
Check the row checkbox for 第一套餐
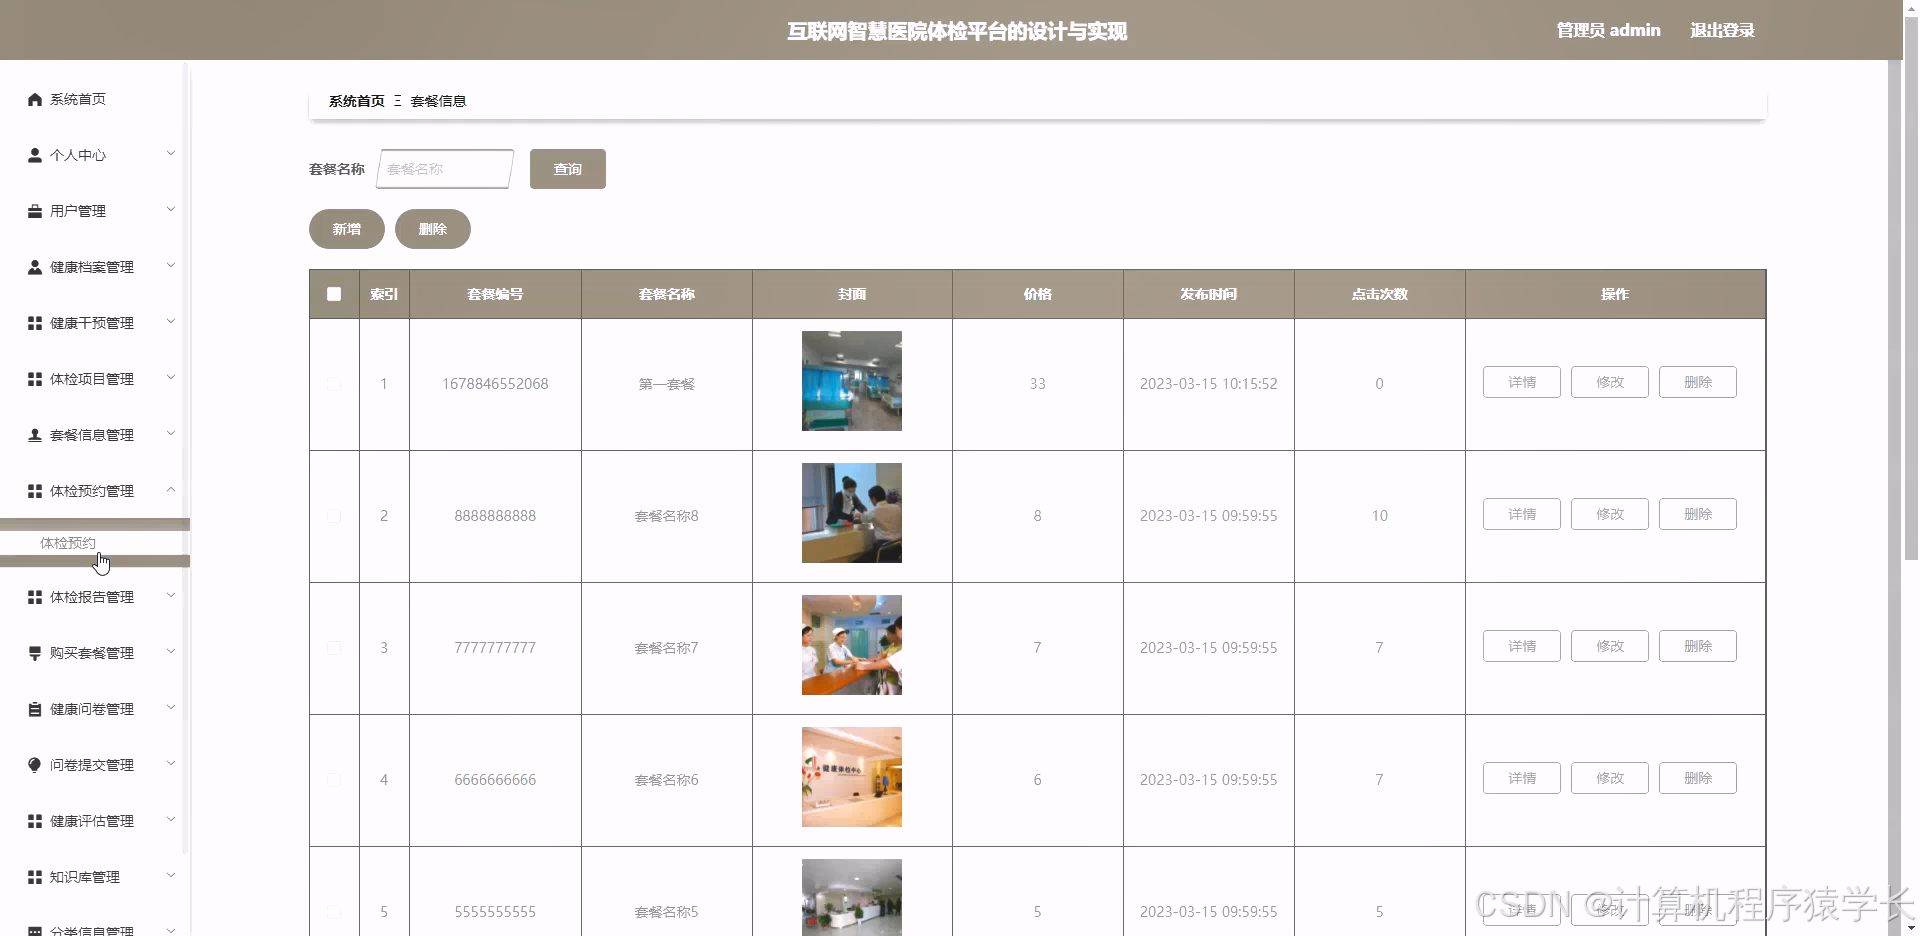tap(334, 384)
